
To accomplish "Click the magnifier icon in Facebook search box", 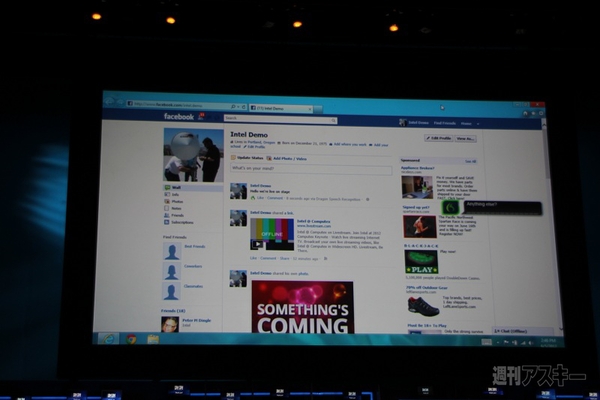I will pos(333,120).
